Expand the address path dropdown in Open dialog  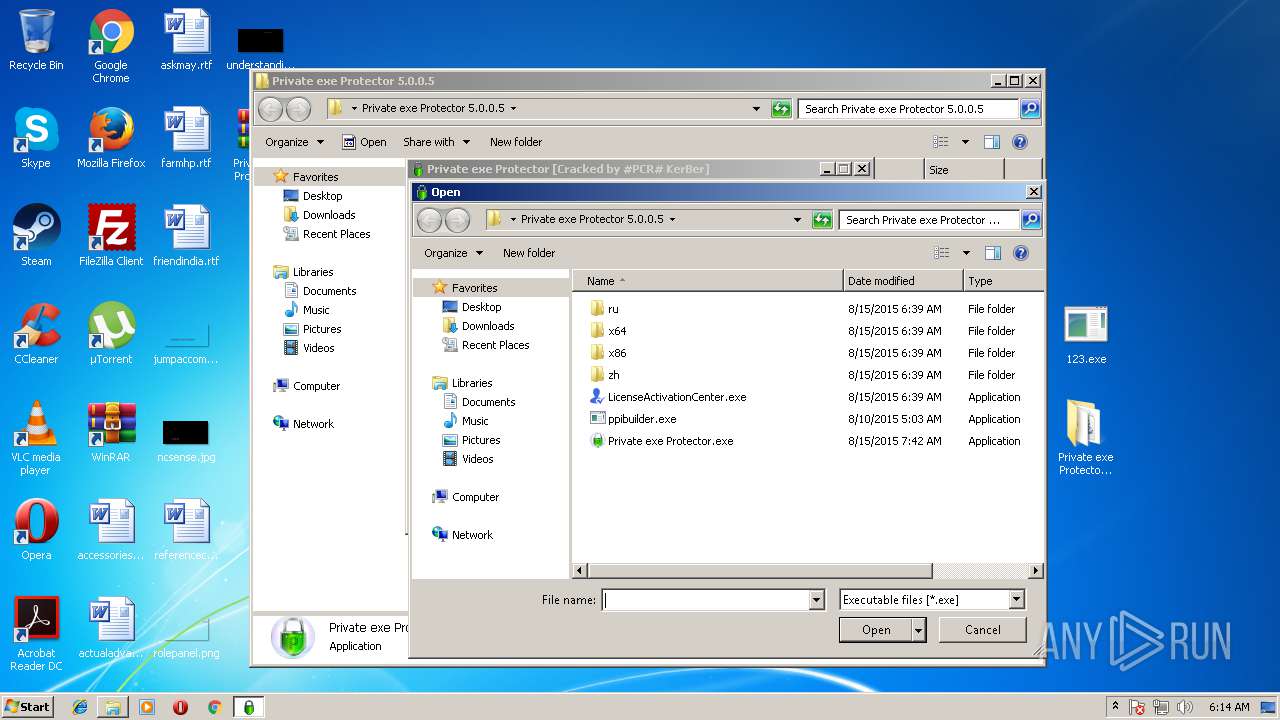797,219
